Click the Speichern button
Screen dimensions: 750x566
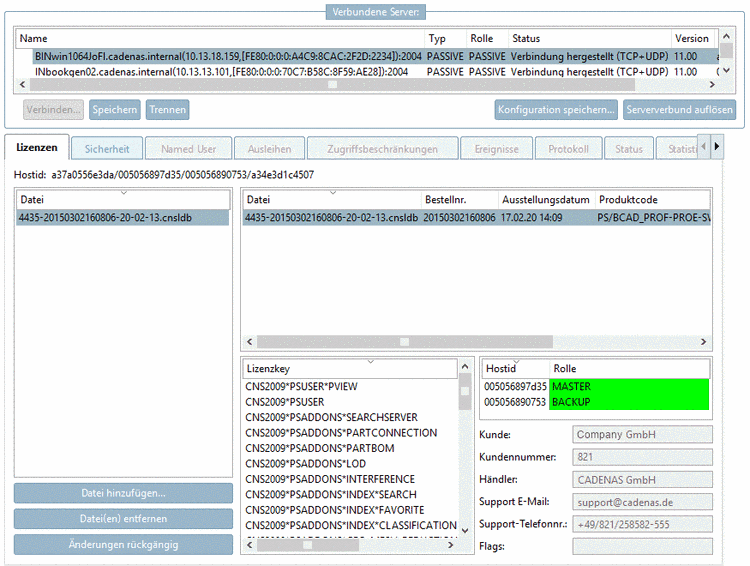115,110
